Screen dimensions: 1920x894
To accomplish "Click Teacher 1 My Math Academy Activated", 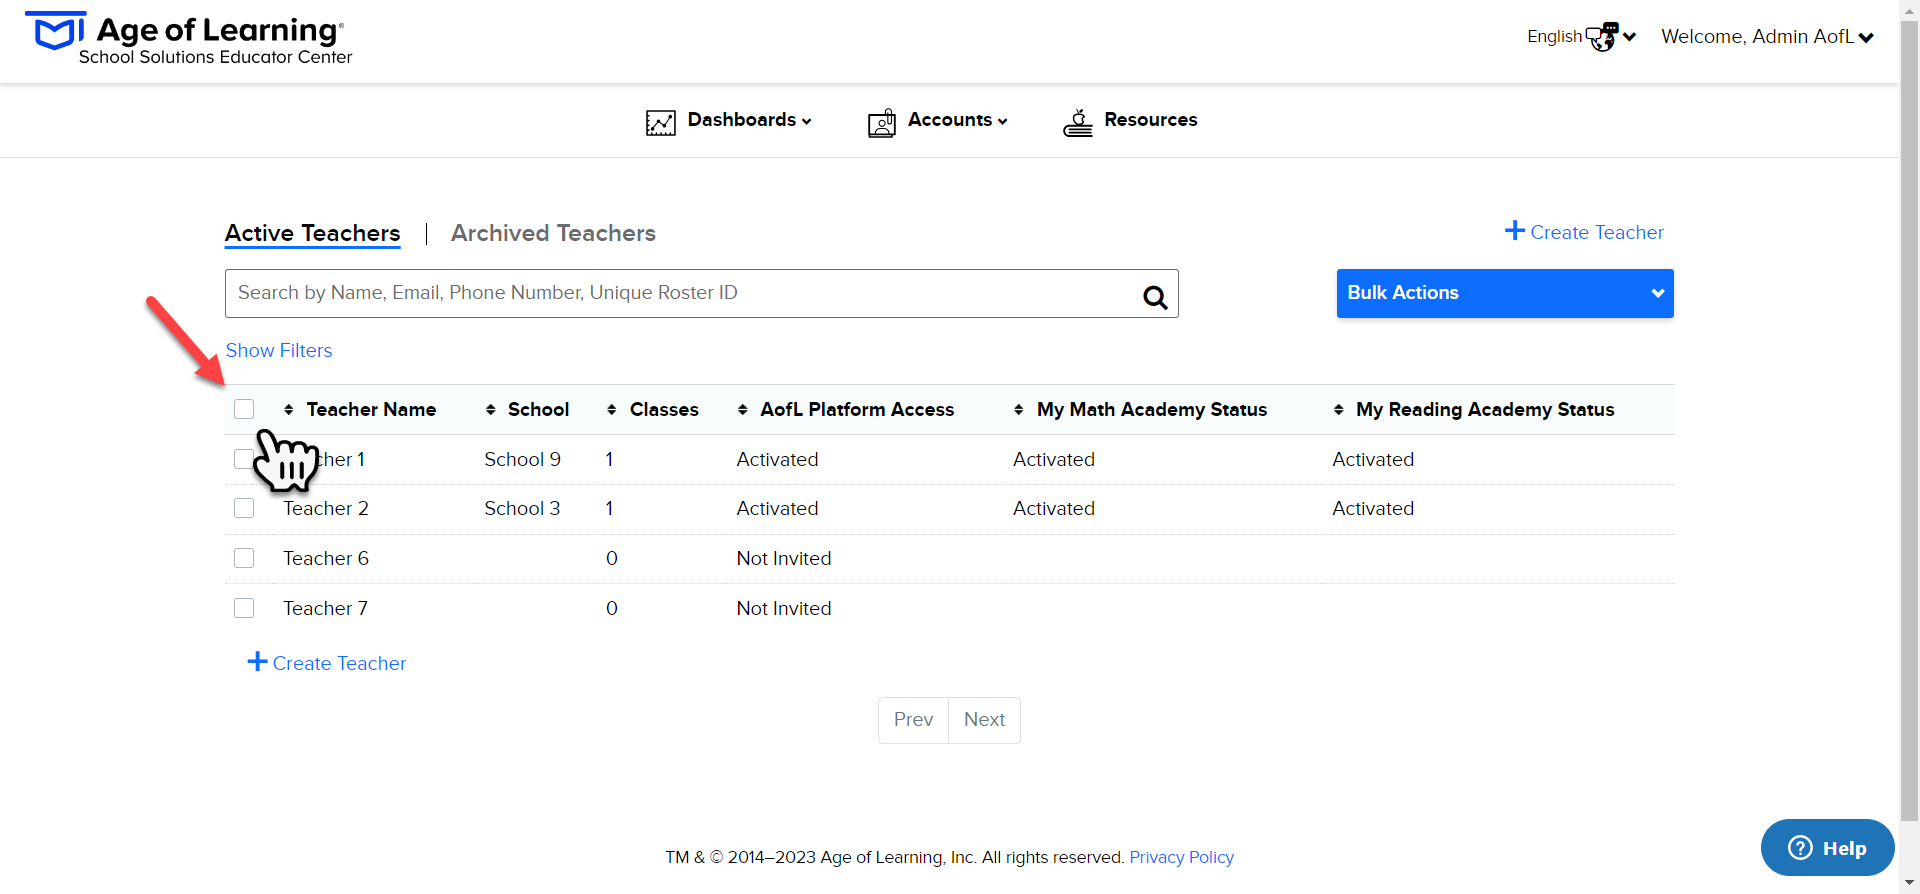I will point(1054,459).
